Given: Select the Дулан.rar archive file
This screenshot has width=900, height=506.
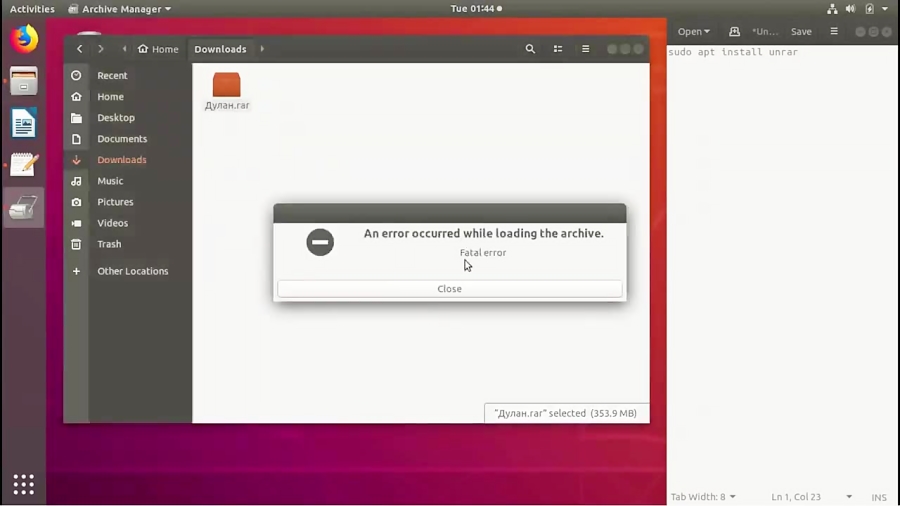Looking at the screenshot, I should tap(227, 91).
